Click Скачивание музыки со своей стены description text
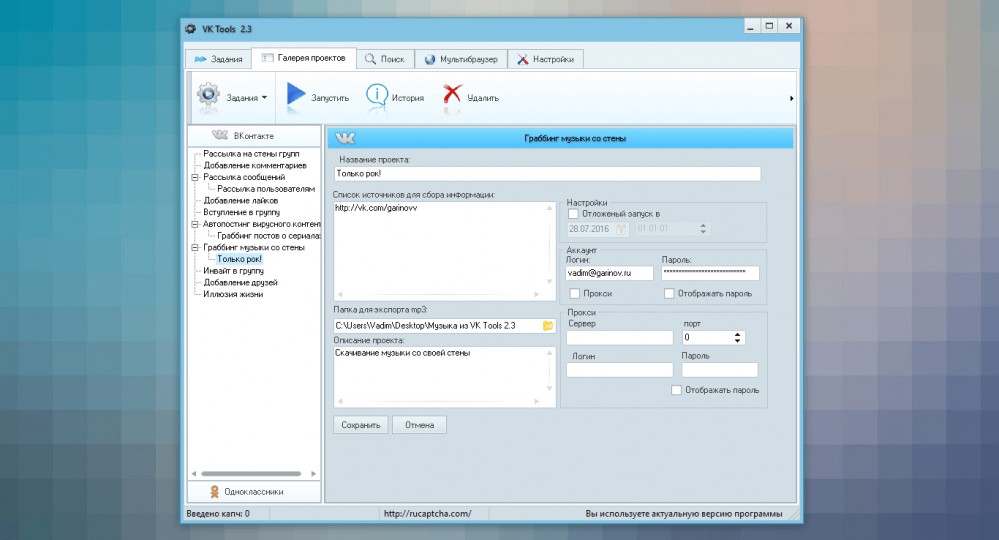The width and height of the screenshot is (999, 540). (x=403, y=353)
